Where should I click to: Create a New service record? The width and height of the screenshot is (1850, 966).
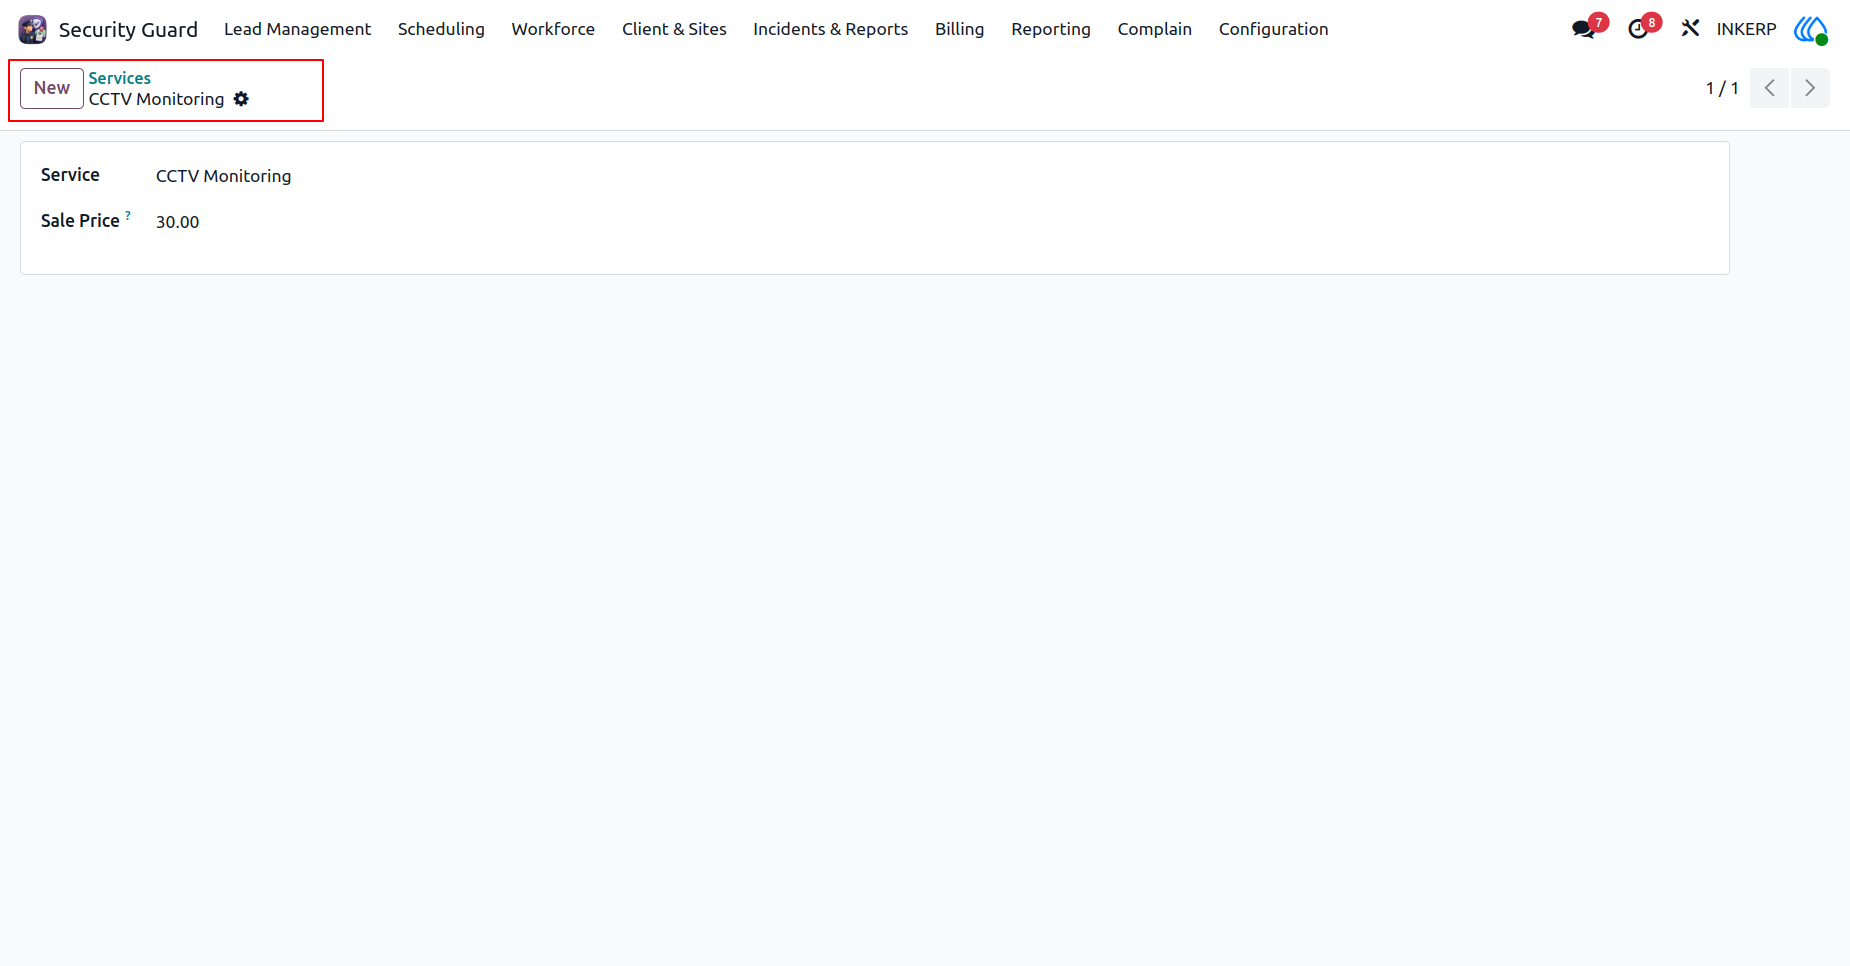[52, 88]
